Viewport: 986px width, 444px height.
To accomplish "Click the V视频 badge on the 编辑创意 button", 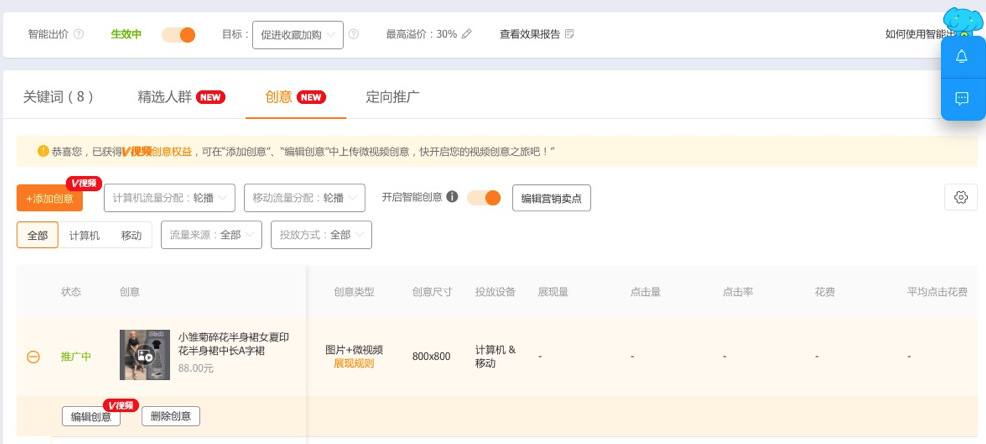I will point(121,406).
